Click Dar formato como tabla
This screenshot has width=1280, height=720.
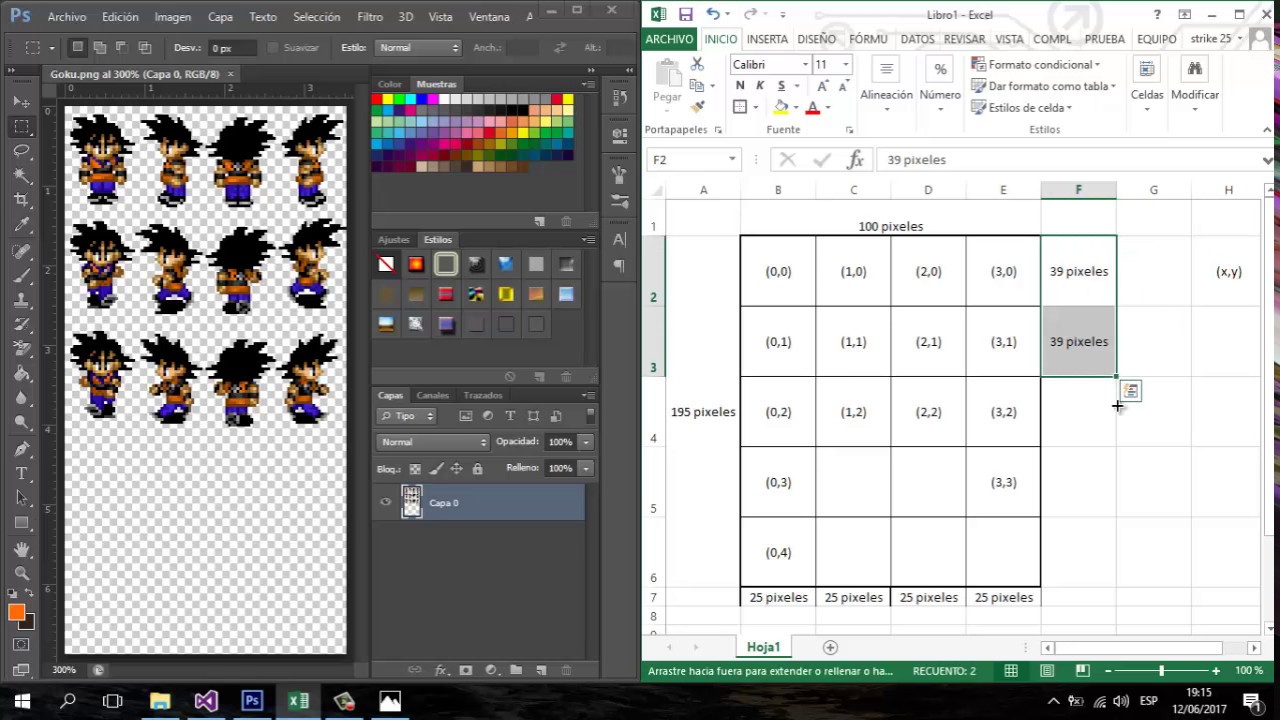[1044, 86]
